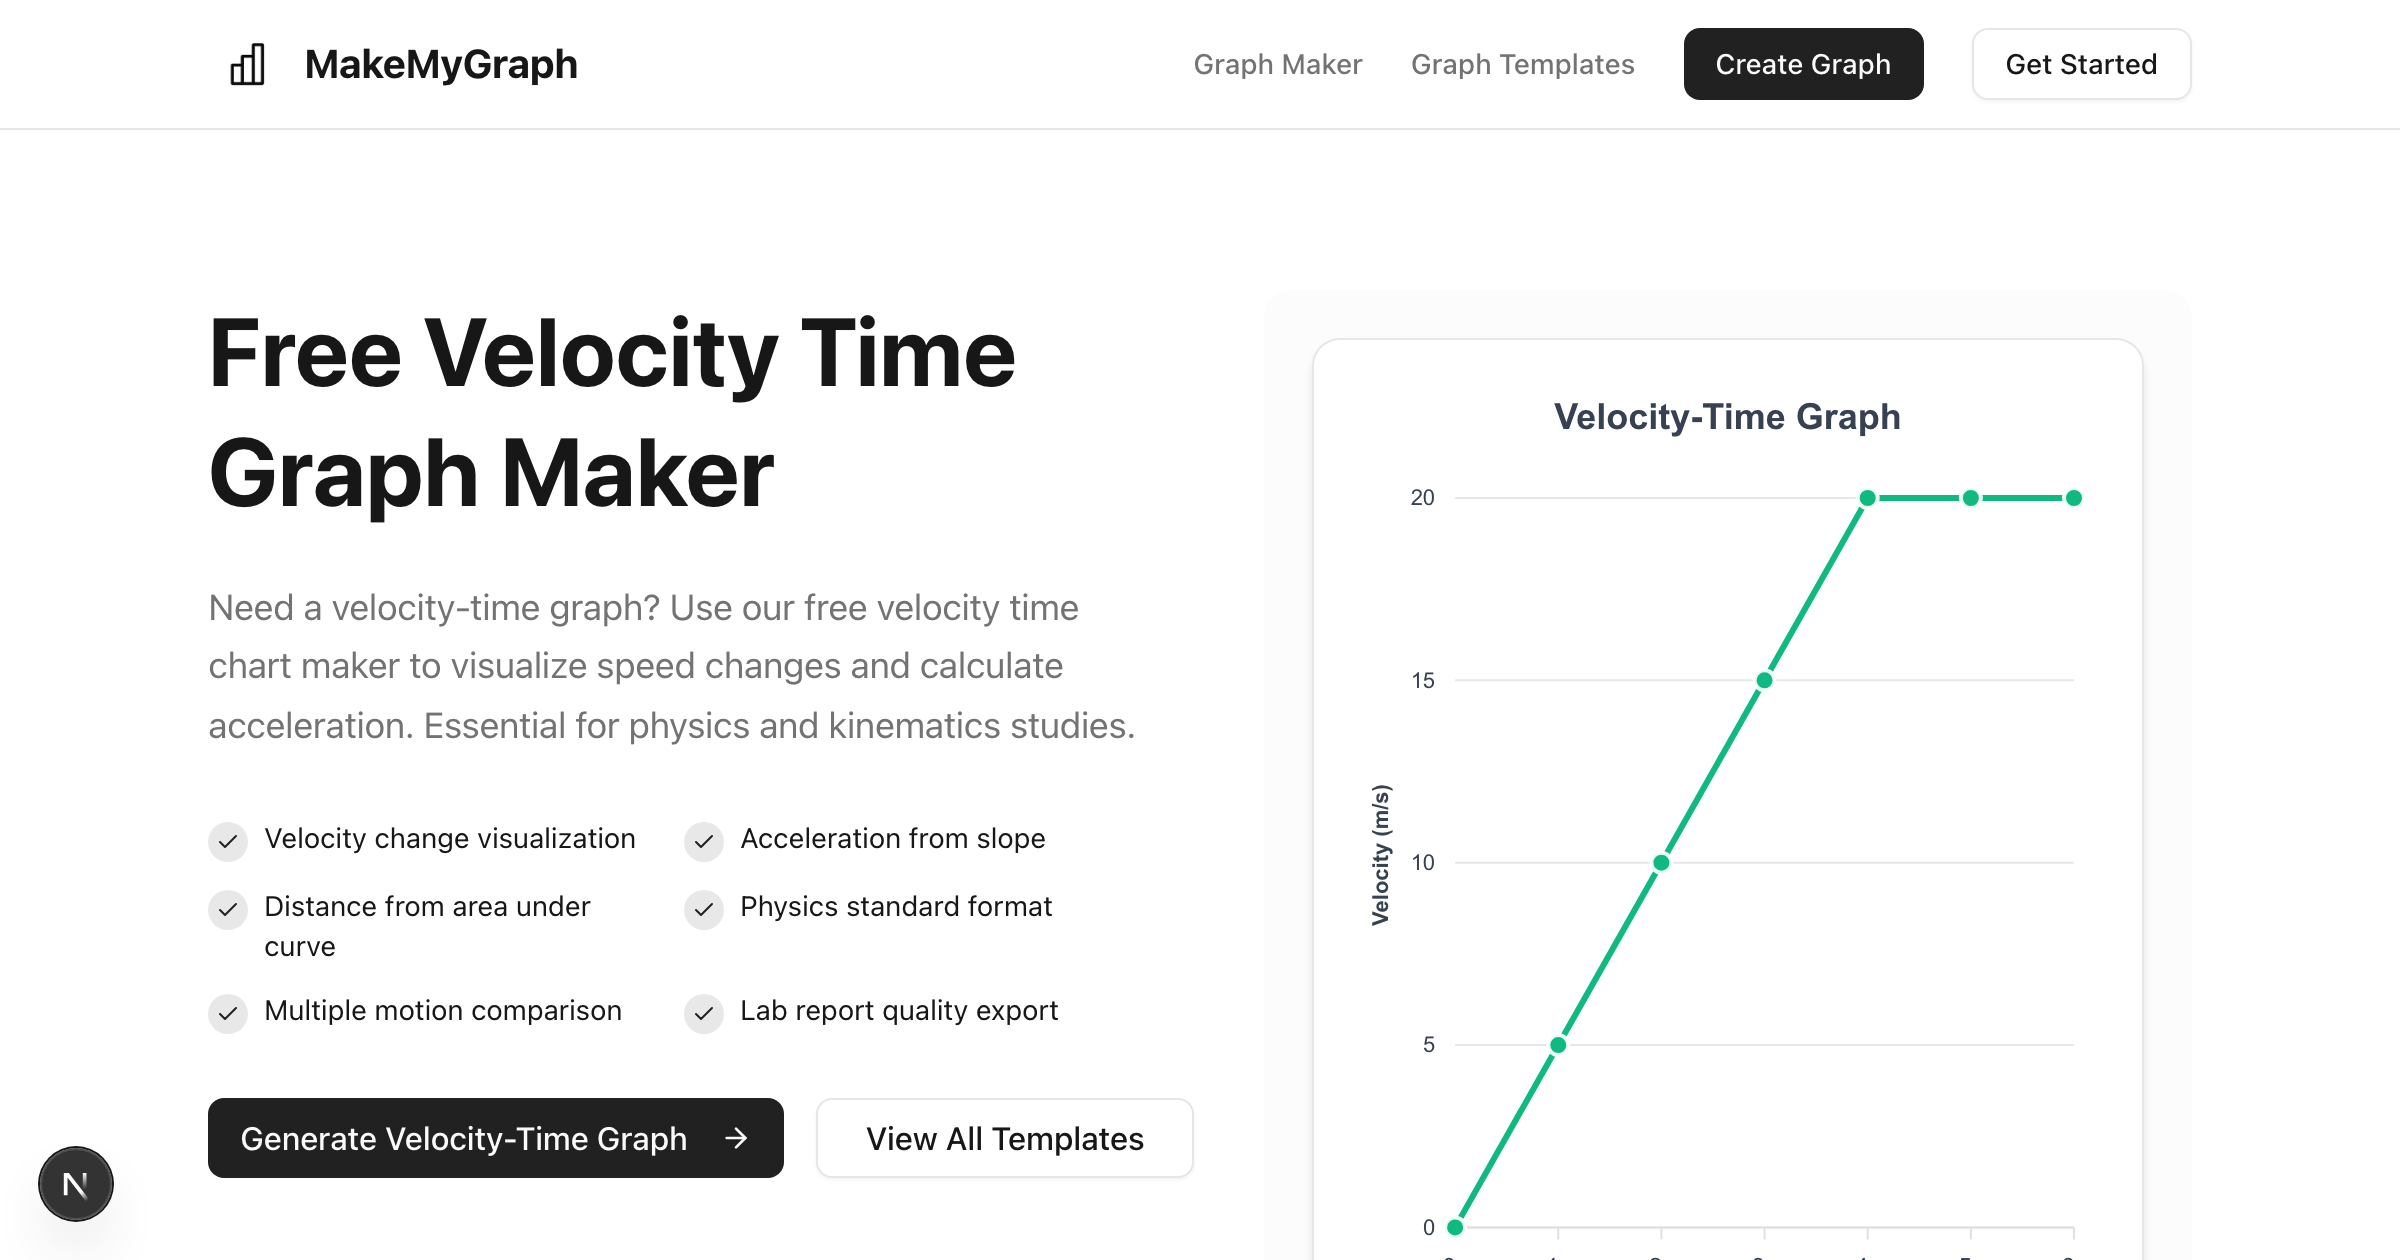The width and height of the screenshot is (2400, 1260).
Task: Click the graph data point at velocity 15
Action: click(x=1764, y=680)
